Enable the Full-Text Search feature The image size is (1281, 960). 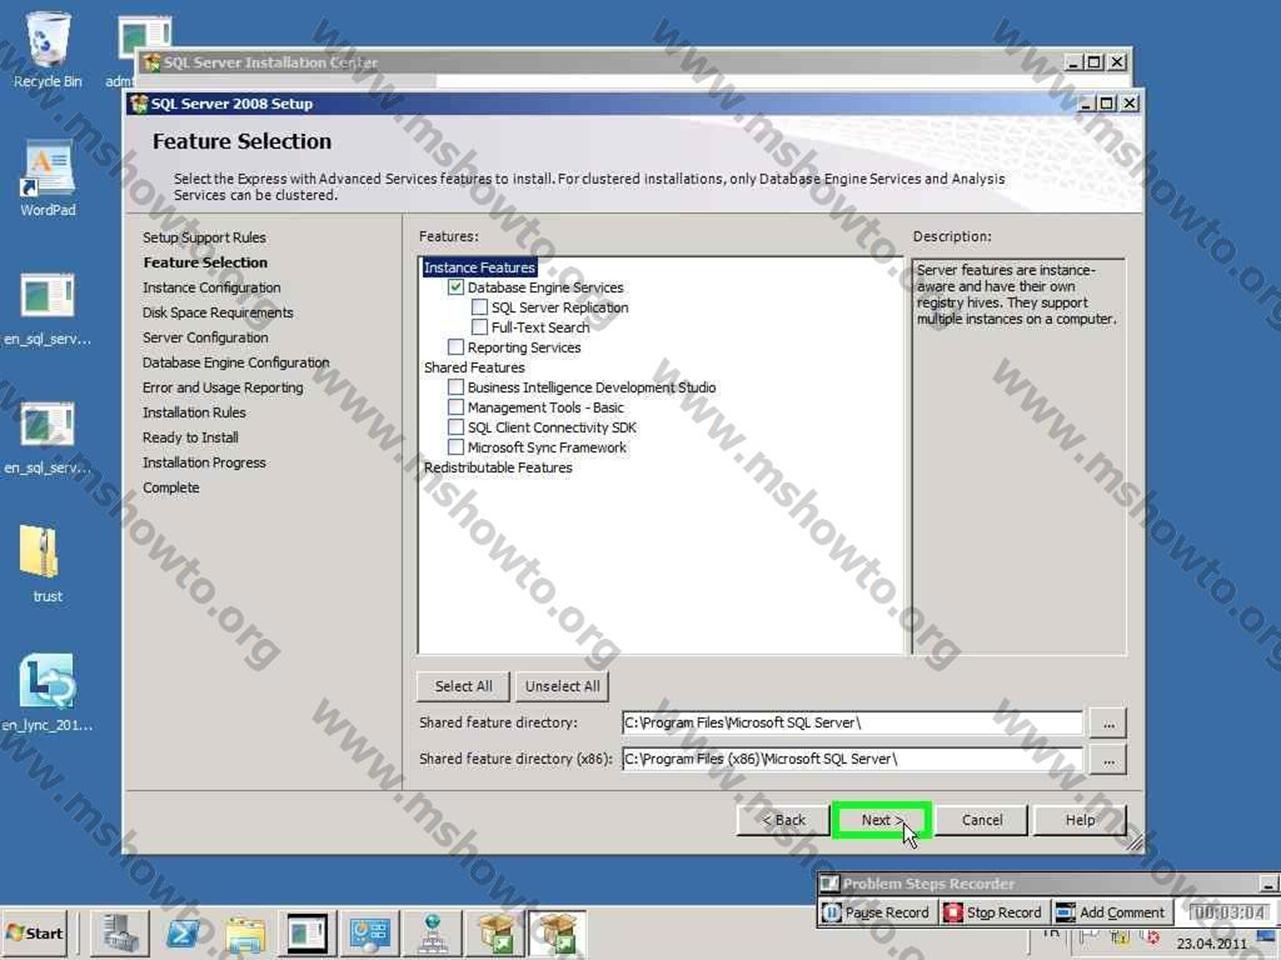480,327
